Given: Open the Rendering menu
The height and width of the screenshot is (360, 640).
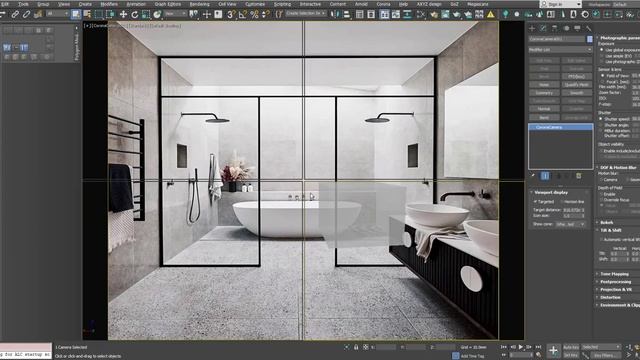Looking at the screenshot, I should pyautogui.click(x=199, y=4).
